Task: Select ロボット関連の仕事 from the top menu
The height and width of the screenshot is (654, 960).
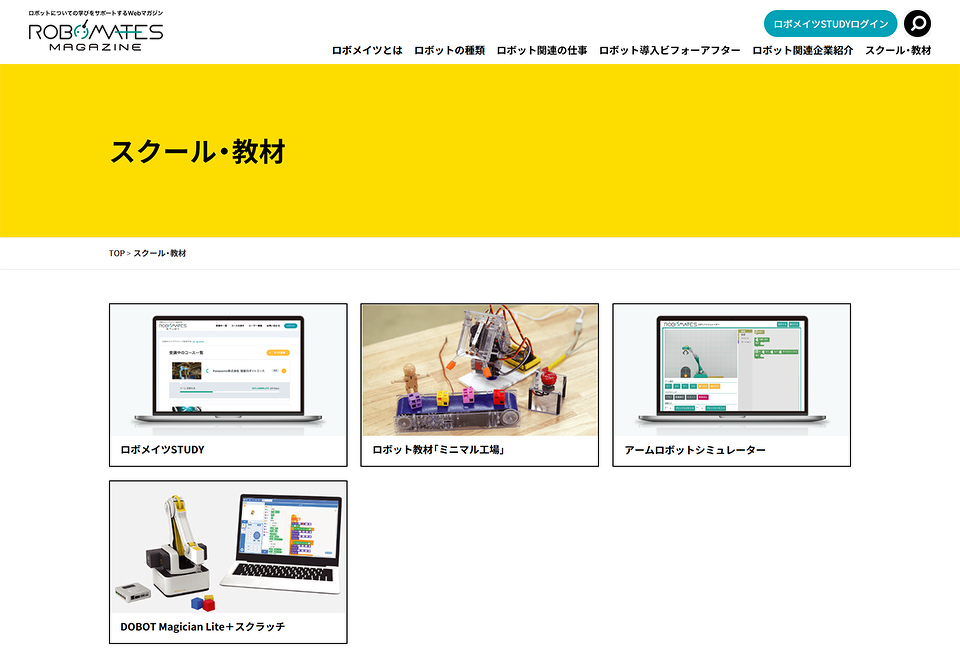Action: (x=541, y=50)
